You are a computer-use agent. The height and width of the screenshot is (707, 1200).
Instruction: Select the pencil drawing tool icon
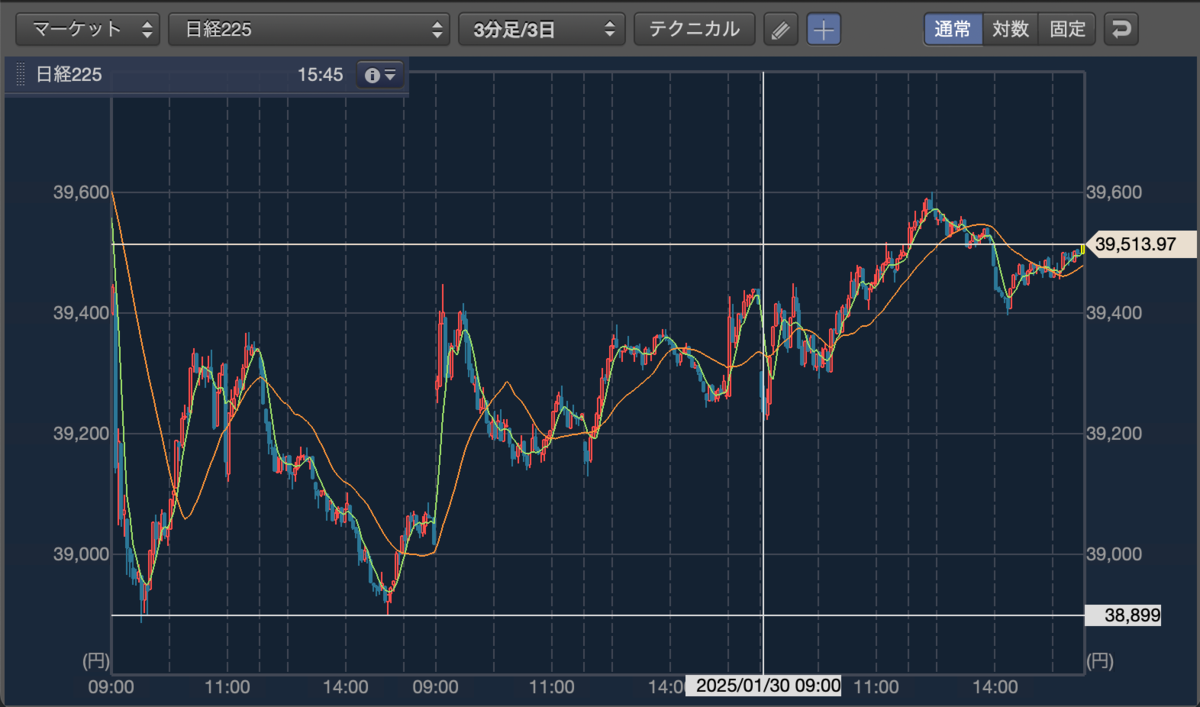pyautogui.click(x=781, y=29)
